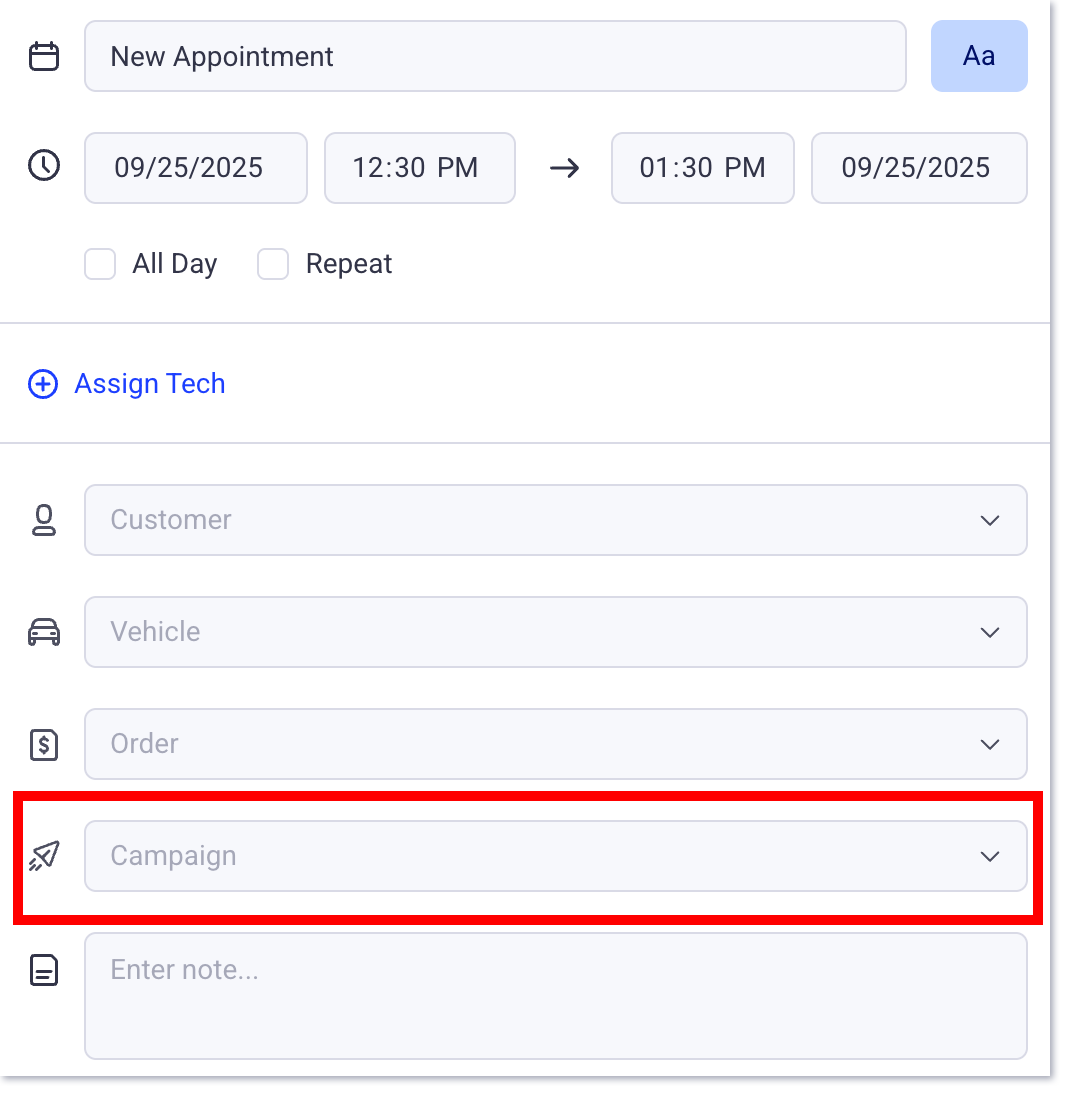Click the start date 09/25/2025 field
The height and width of the screenshot is (1096, 1070).
pos(195,167)
